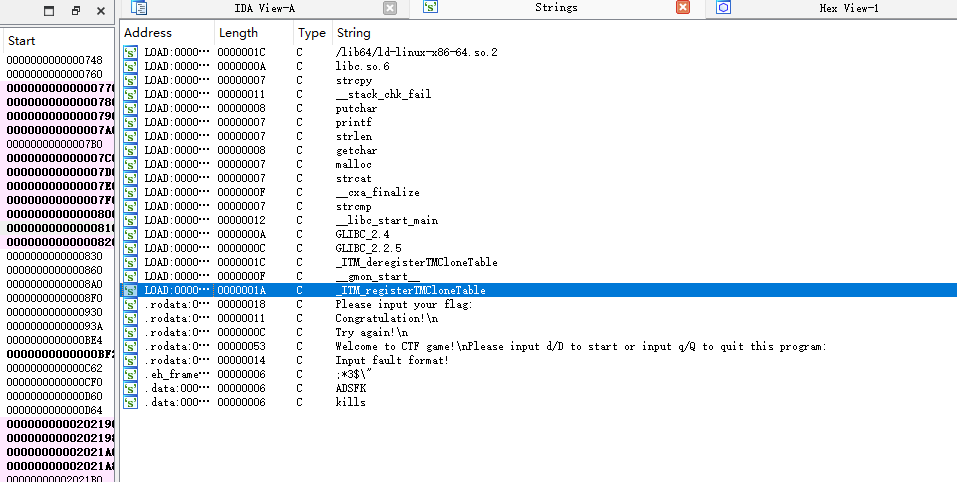Click string icon of __libc_start_main row
The width and height of the screenshot is (957, 482).
click(x=131, y=221)
